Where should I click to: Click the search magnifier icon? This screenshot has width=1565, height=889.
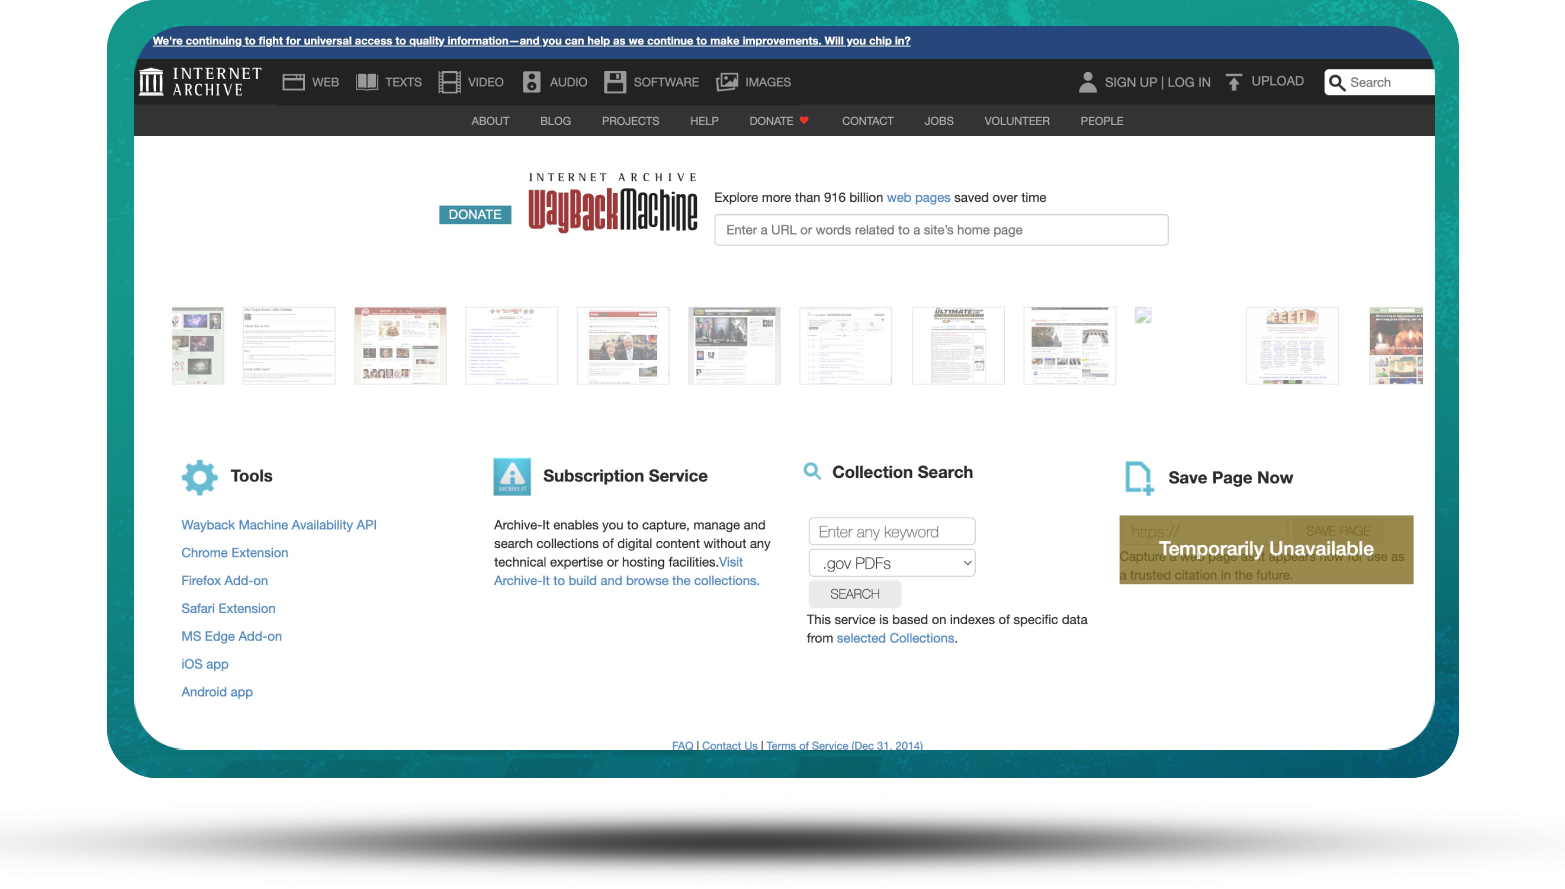coord(1337,82)
